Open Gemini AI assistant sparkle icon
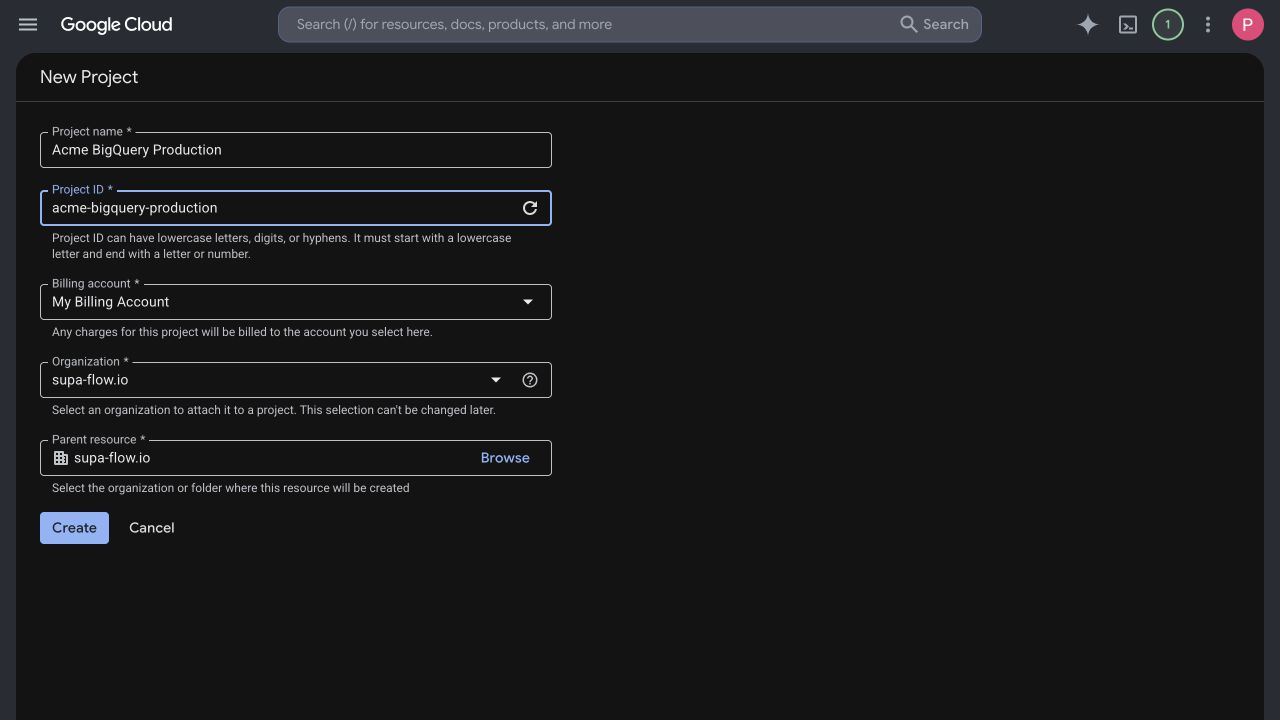Image resolution: width=1280 pixels, height=720 pixels. [x=1088, y=24]
